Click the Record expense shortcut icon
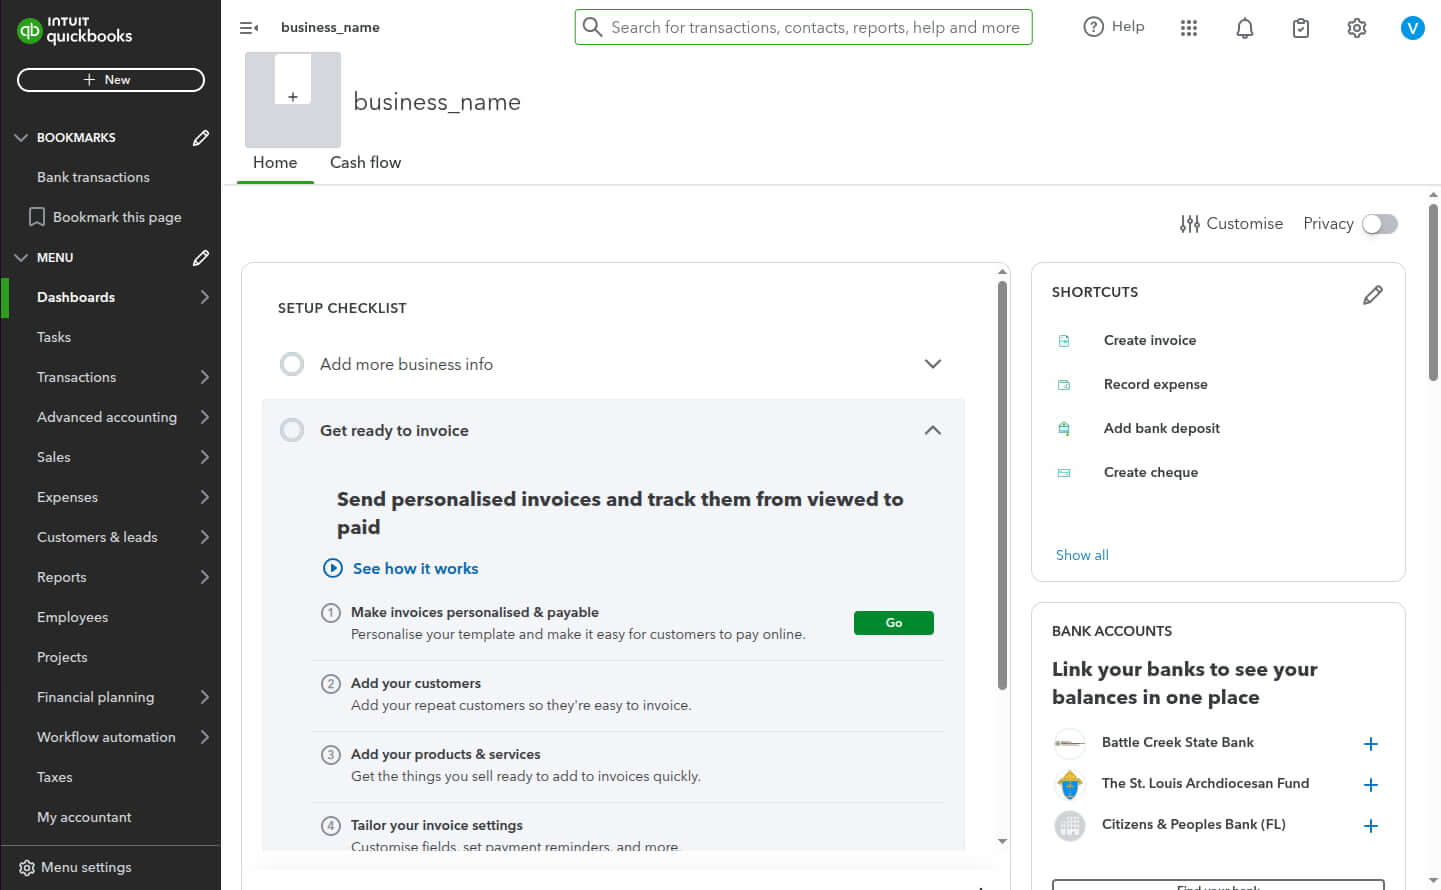Image resolution: width=1441 pixels, height=890 pixels. pyautogui.click(x=1064, y=385)
